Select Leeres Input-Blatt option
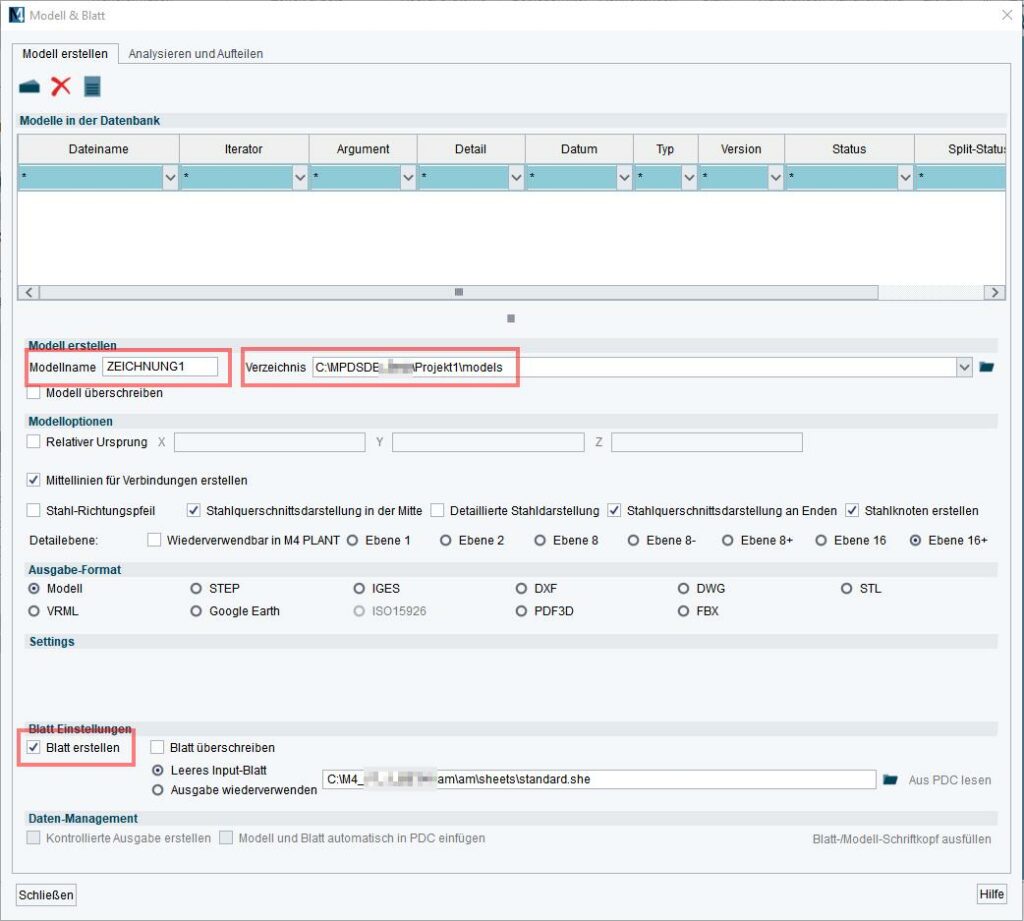 click(157, 770)
